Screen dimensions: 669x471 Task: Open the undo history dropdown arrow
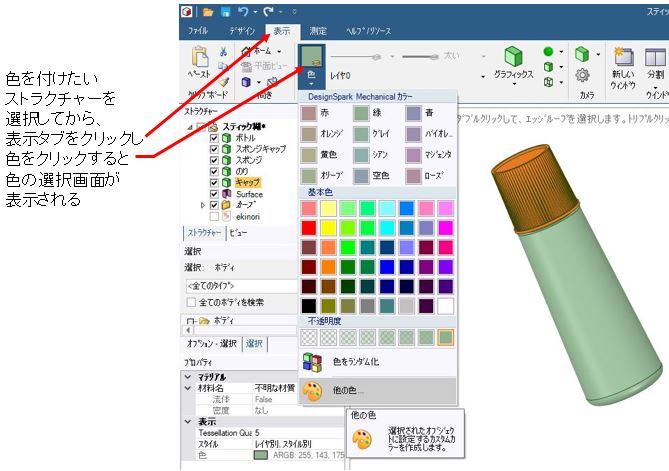coord(255,12)
